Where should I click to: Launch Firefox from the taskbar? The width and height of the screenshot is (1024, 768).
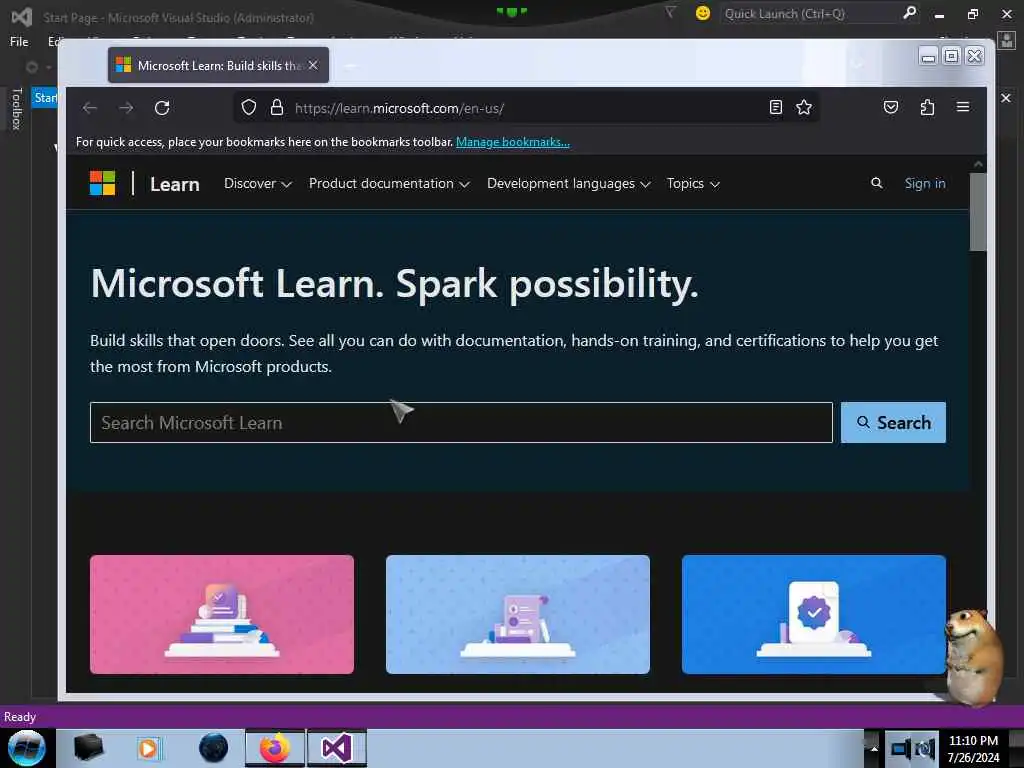275,748
